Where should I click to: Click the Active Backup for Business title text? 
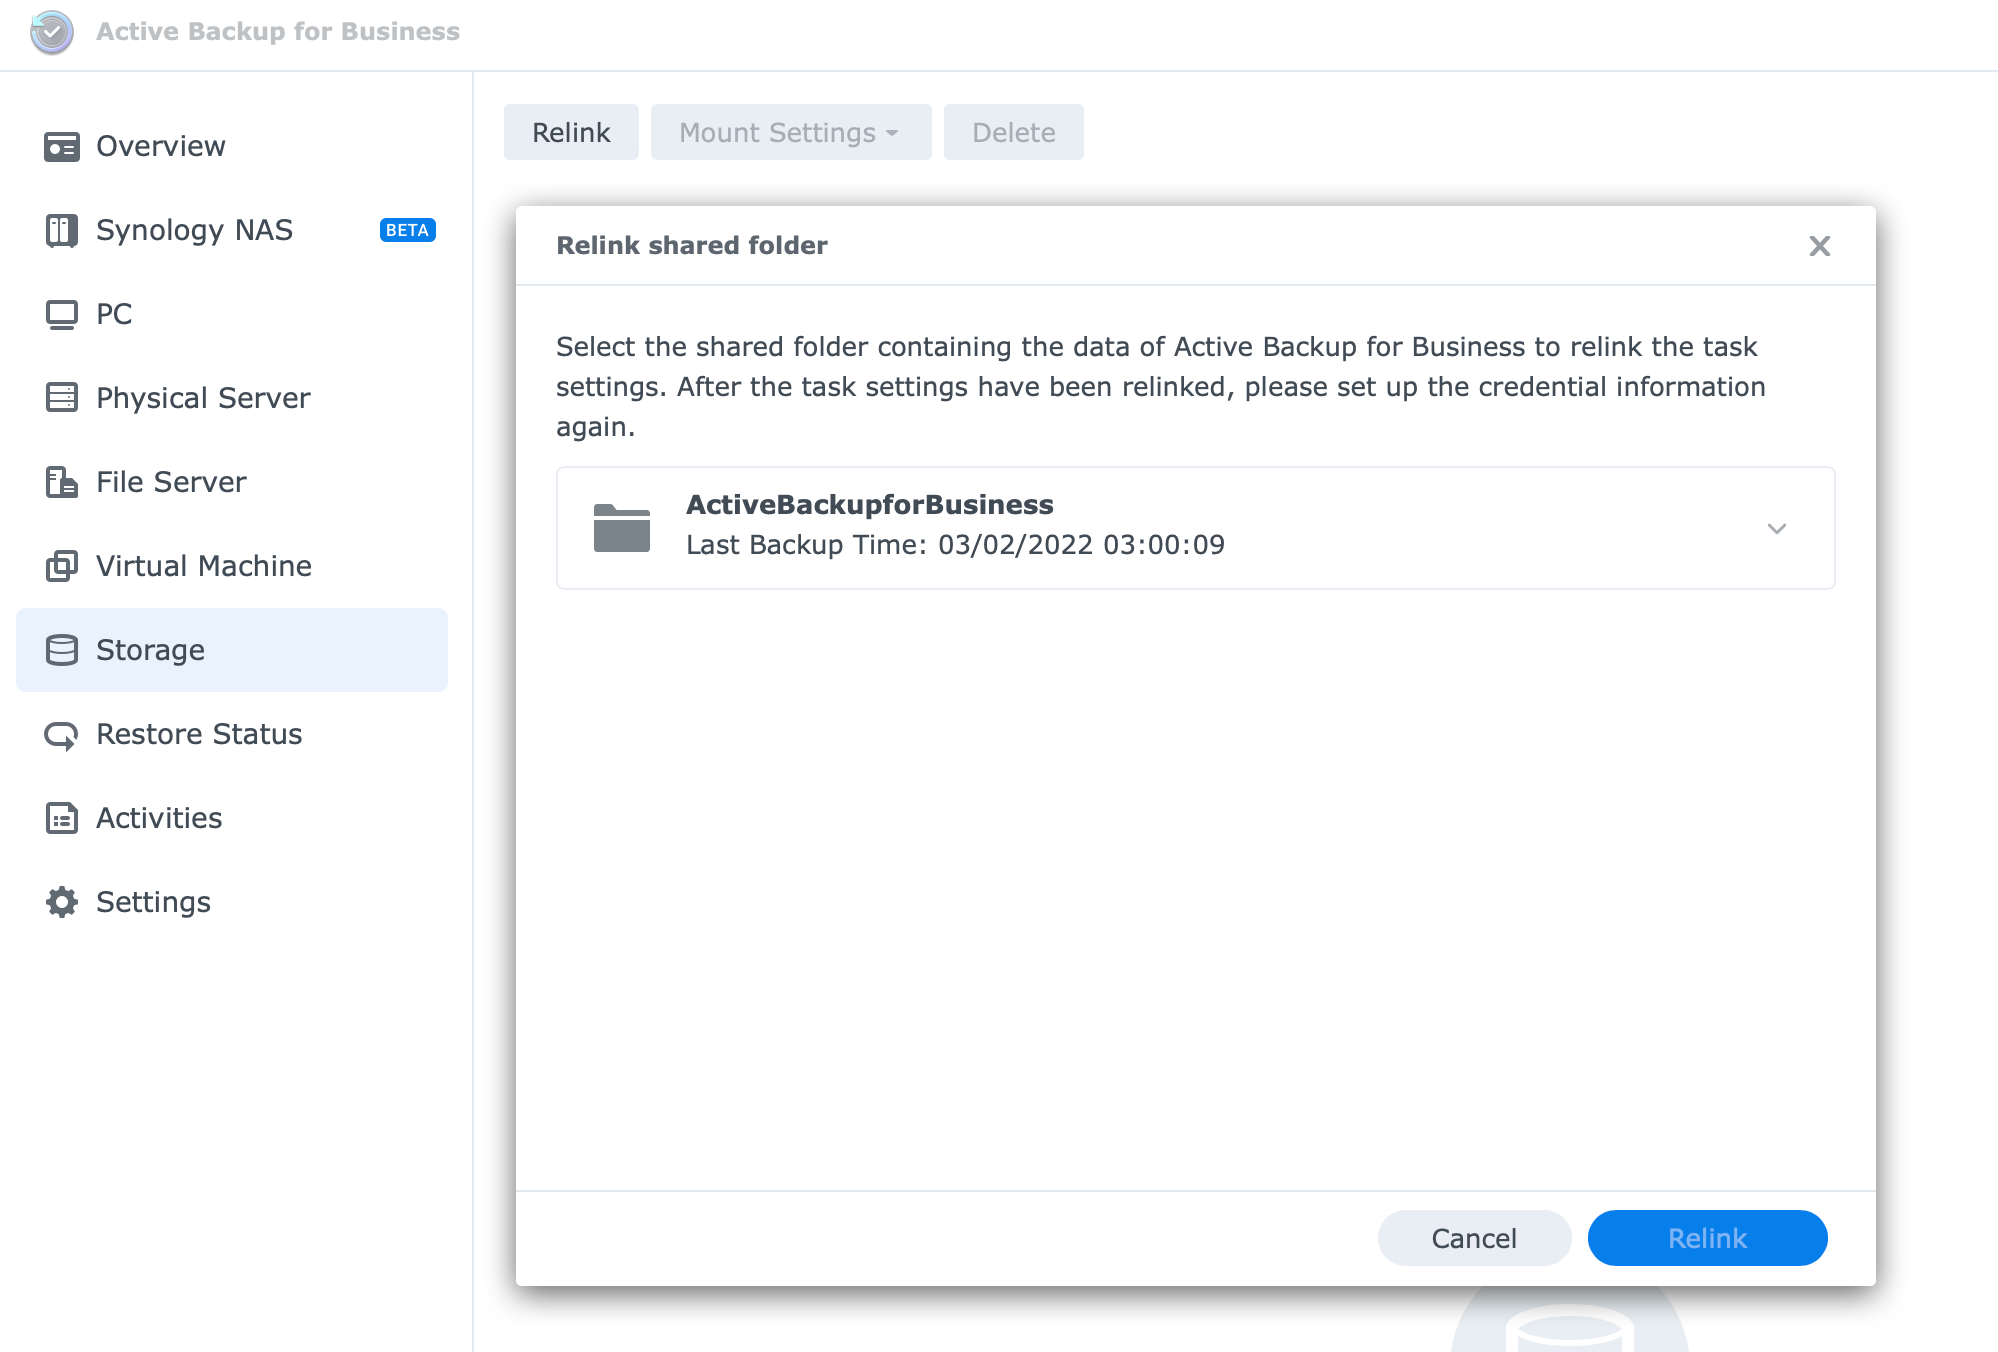(278, 32)
